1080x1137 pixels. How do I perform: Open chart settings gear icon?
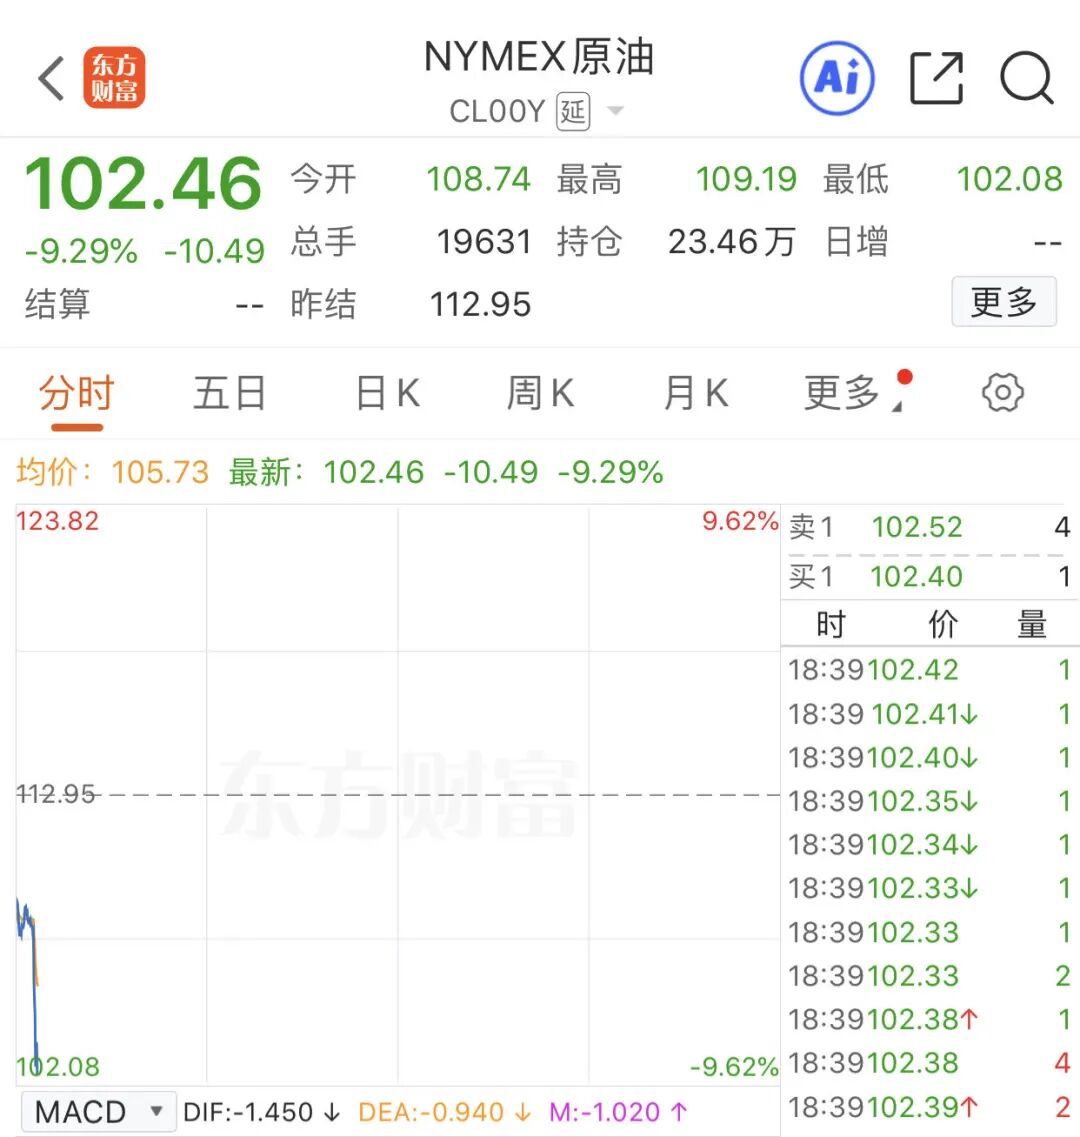point(1002,393)
